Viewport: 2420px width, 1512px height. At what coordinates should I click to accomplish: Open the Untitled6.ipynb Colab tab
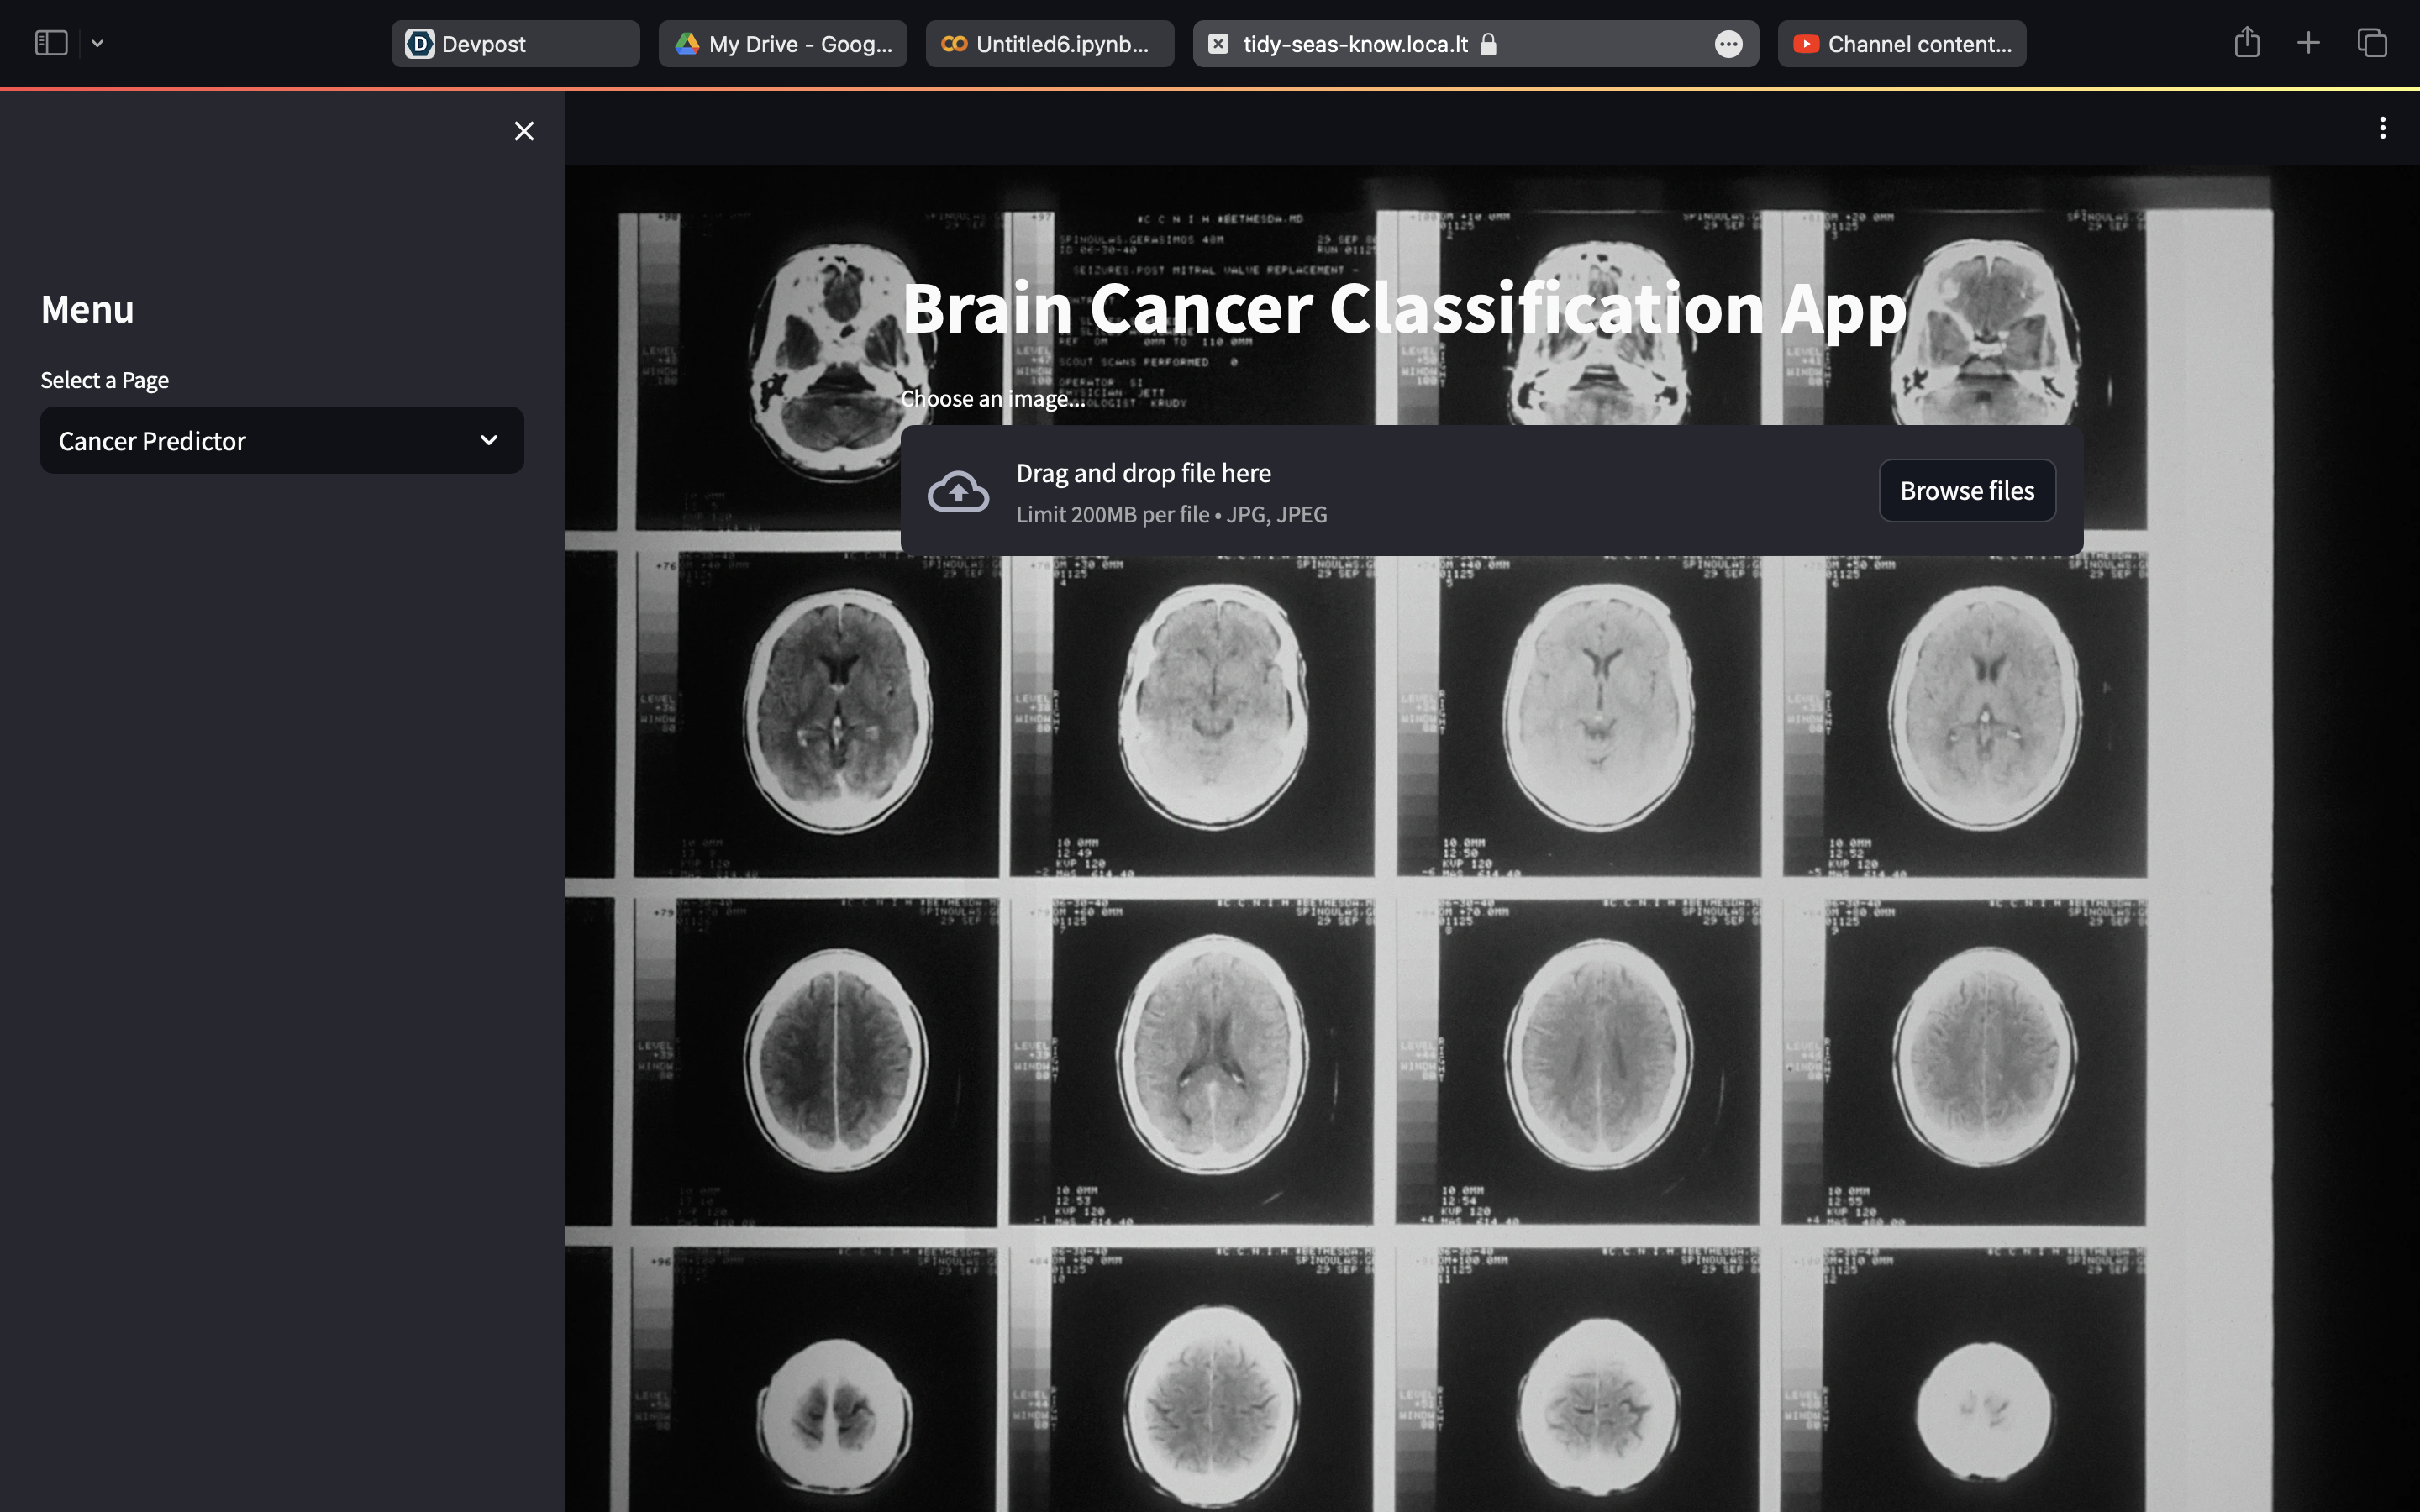point(1049,44)
